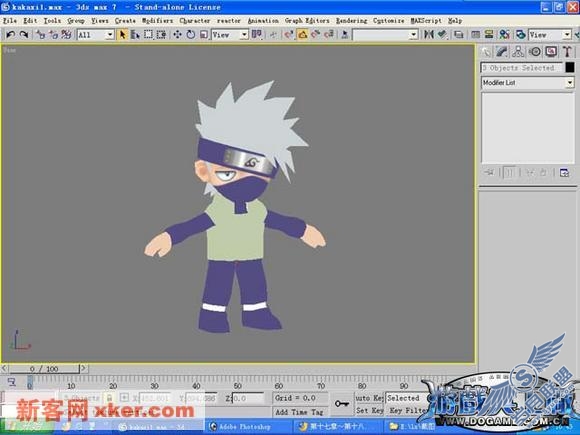Click the time slider left arrow
This screenshot has width=580, height=435.
coord(4,368)
